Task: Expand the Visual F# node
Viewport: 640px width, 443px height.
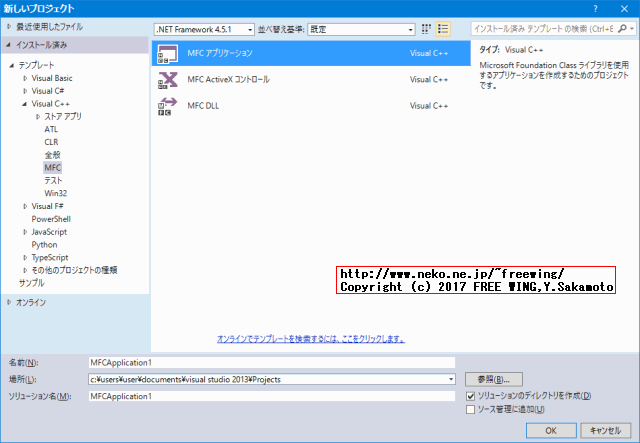Action: 25,207
